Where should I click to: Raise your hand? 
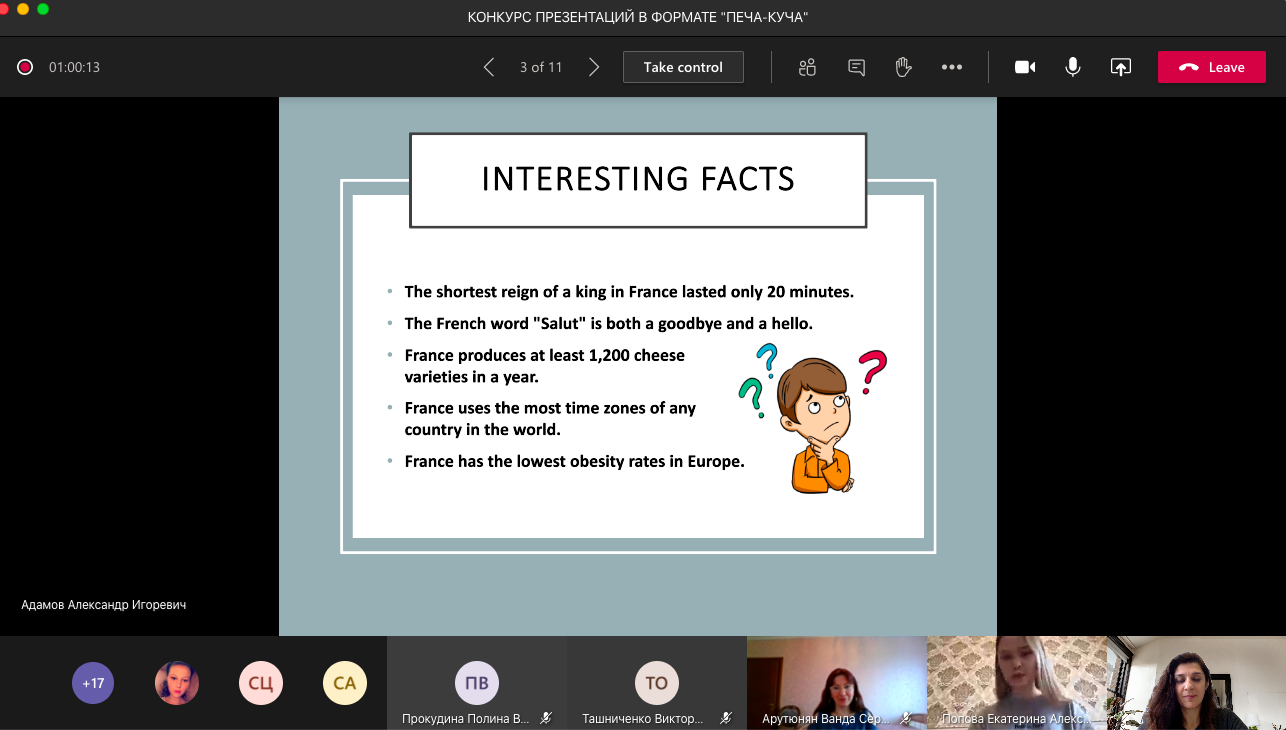(903, 67)
